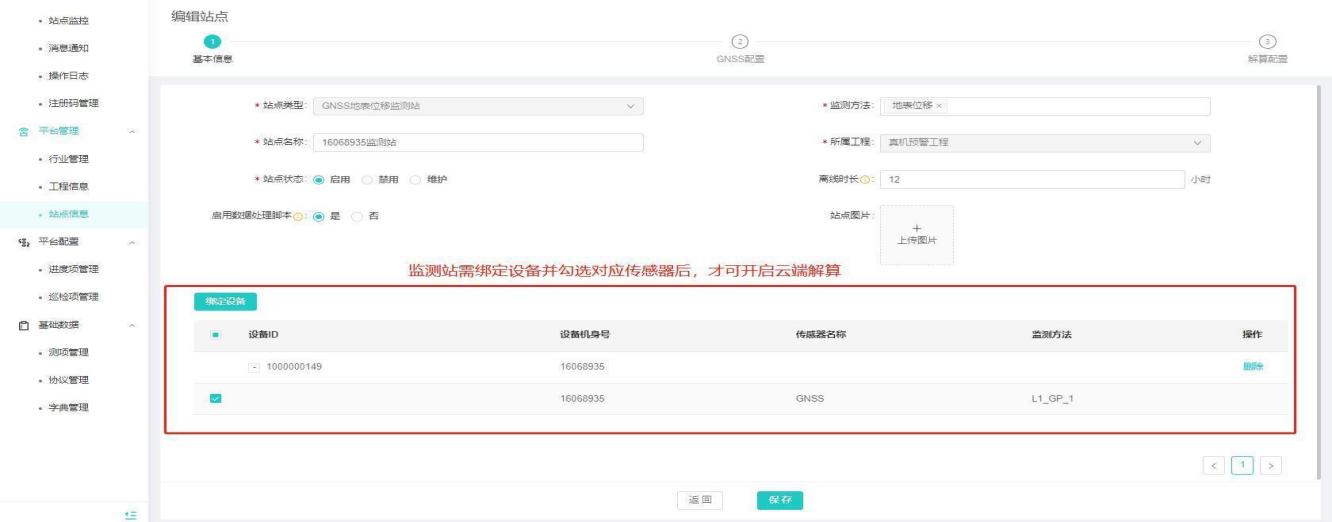Click the 基础数据 menu icon

point(12,325)
